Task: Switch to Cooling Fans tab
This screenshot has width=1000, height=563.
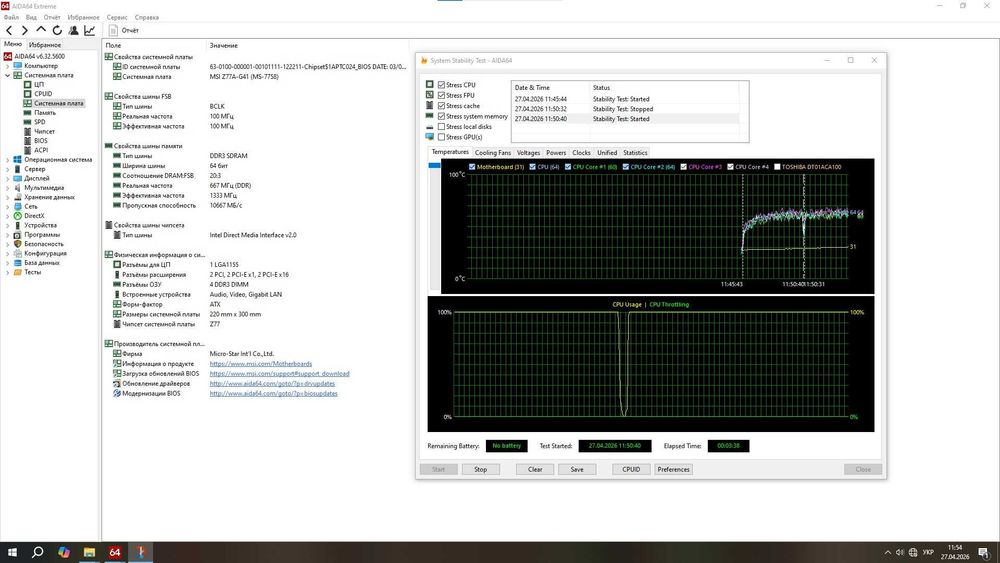Action: (x=492, y=153)
